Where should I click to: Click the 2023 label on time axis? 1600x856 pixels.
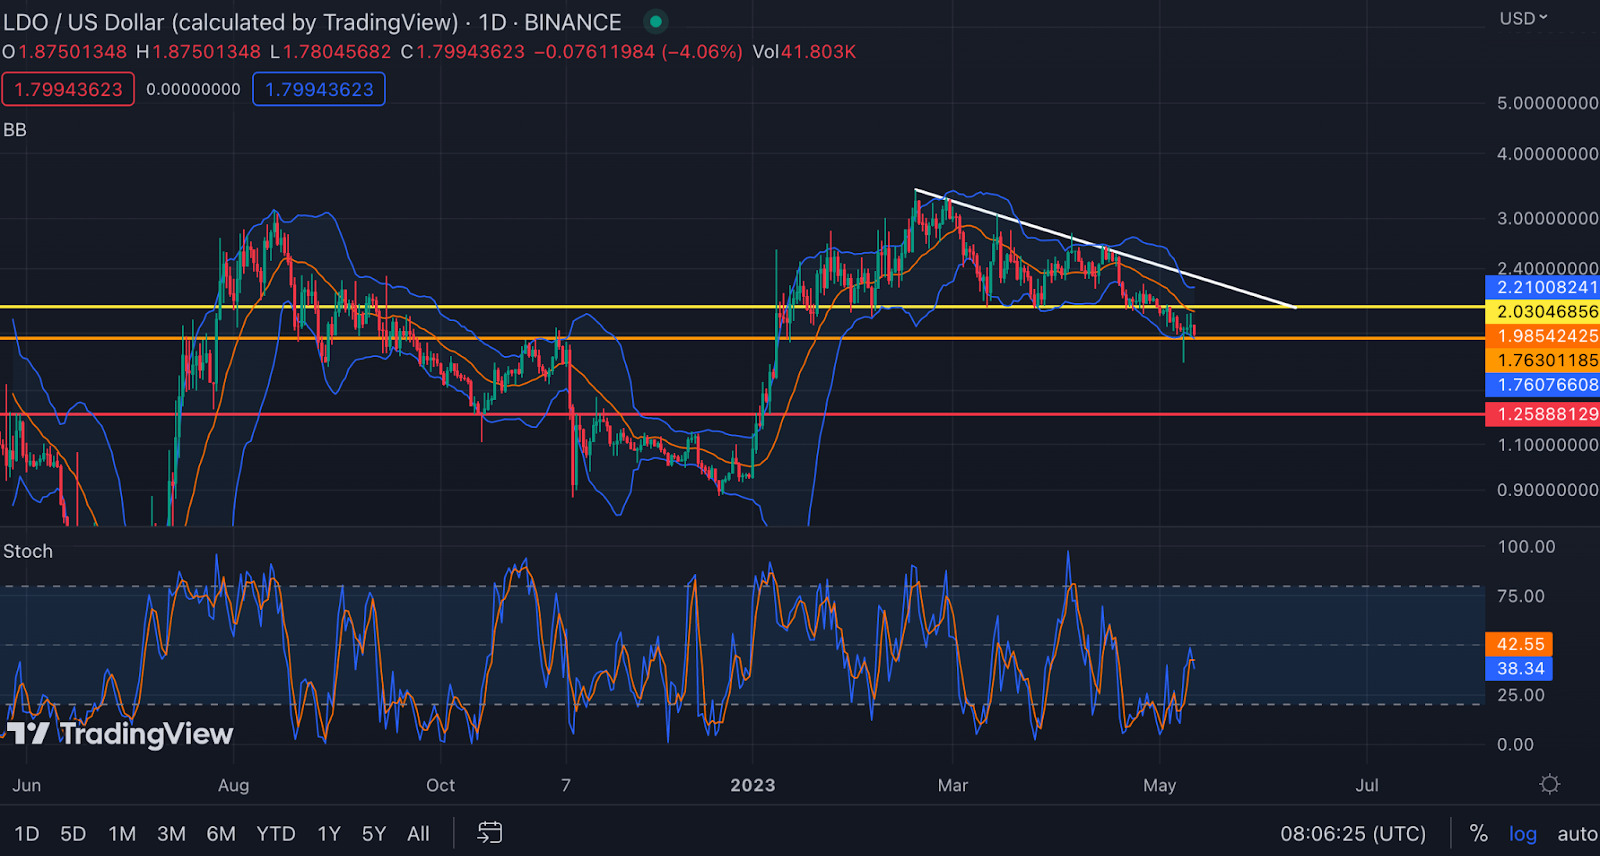coord(753,785)
